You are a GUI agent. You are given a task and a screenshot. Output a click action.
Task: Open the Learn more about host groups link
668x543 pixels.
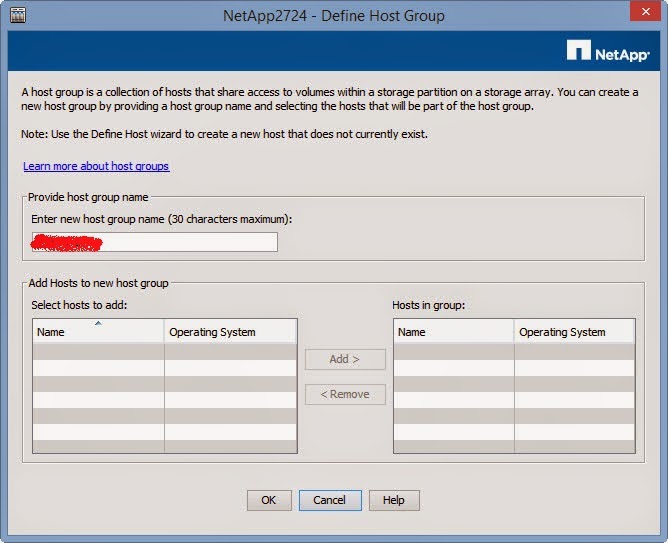96,166
